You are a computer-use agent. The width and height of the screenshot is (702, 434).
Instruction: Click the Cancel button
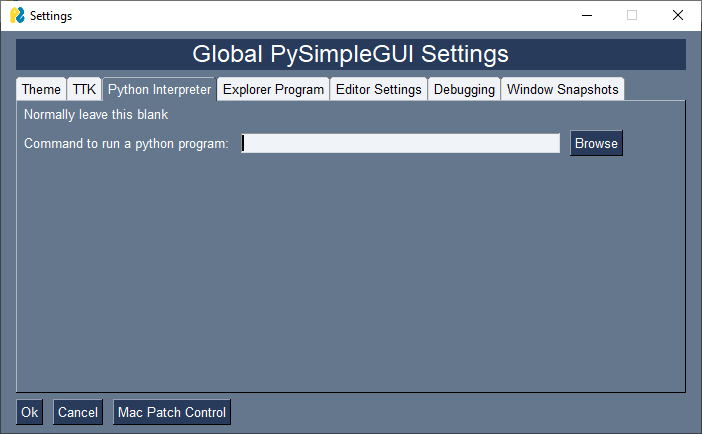pos(78,412)
